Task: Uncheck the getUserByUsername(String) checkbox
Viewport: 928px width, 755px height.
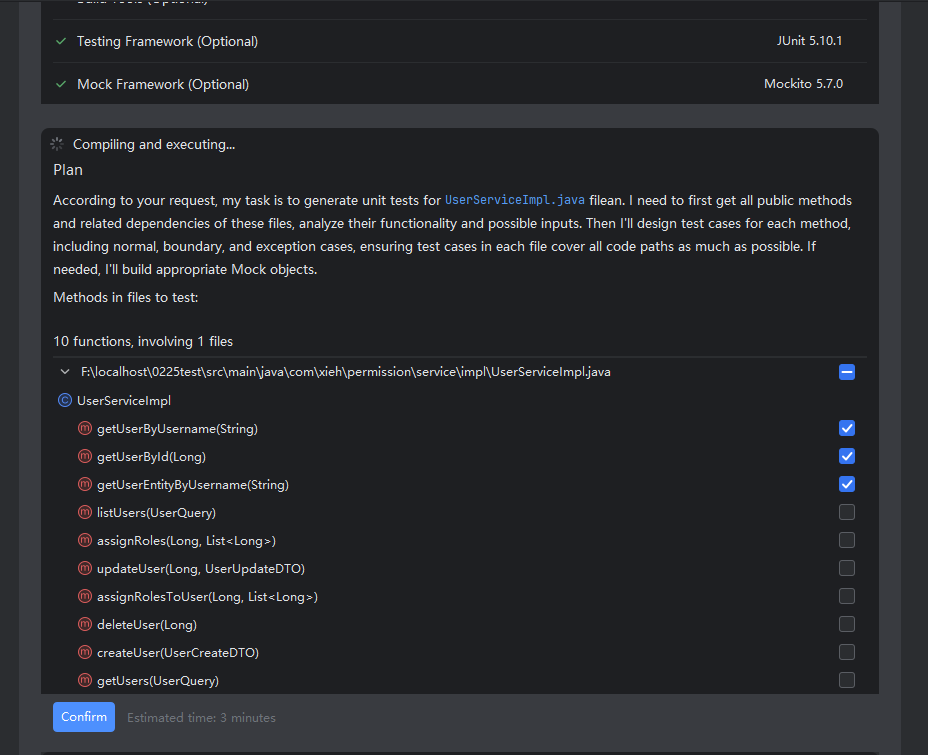Action: pyautogui.click(x=847, y=428)
